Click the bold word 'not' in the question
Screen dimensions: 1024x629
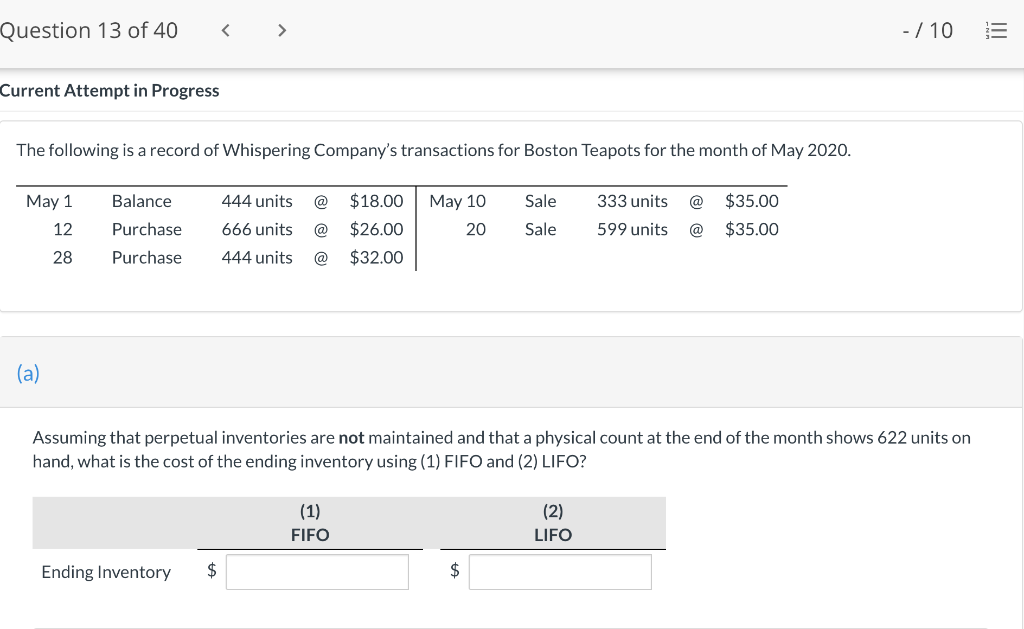(x=351, y=438)
